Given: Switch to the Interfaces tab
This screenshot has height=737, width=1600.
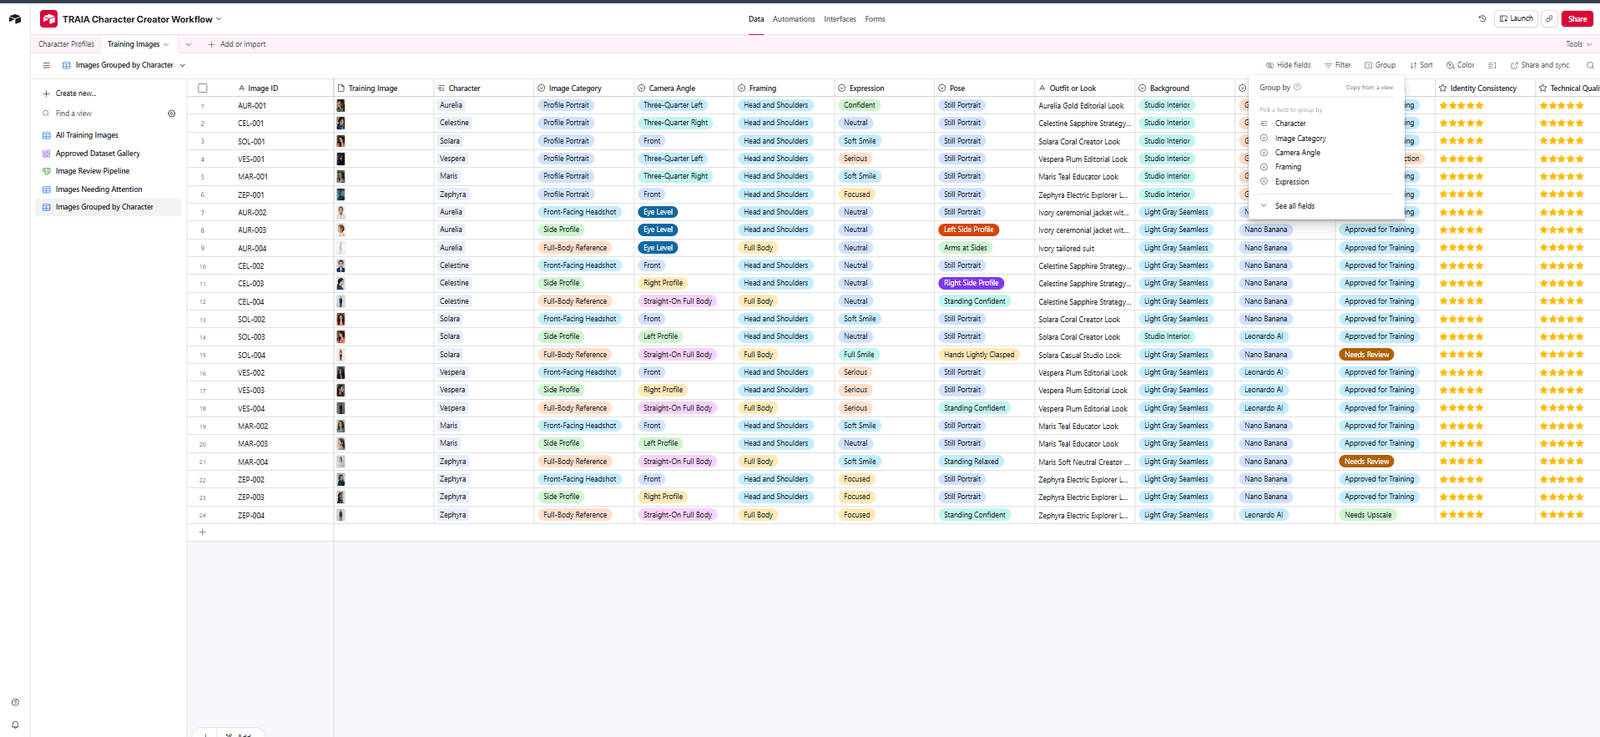Looking at the screenshot, I should (840, 19).
